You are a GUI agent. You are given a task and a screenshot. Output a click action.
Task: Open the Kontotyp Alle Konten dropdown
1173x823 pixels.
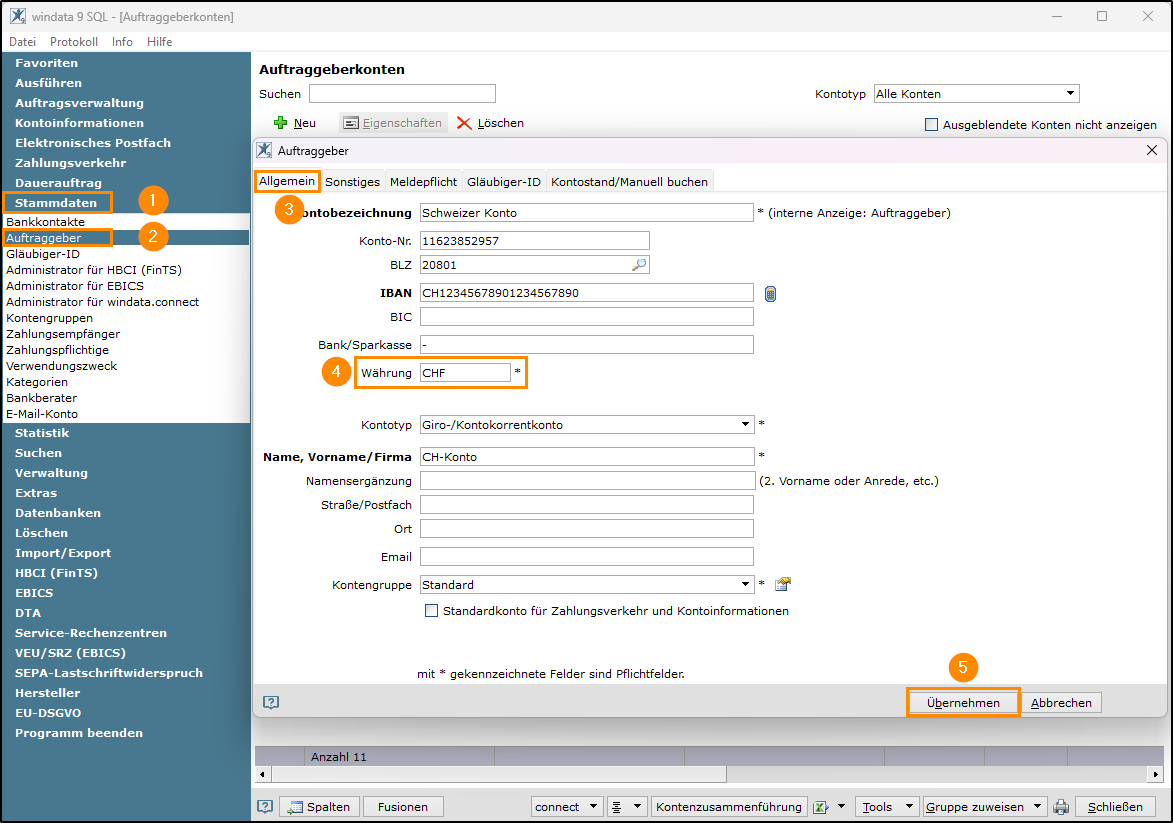pos(976,94)
